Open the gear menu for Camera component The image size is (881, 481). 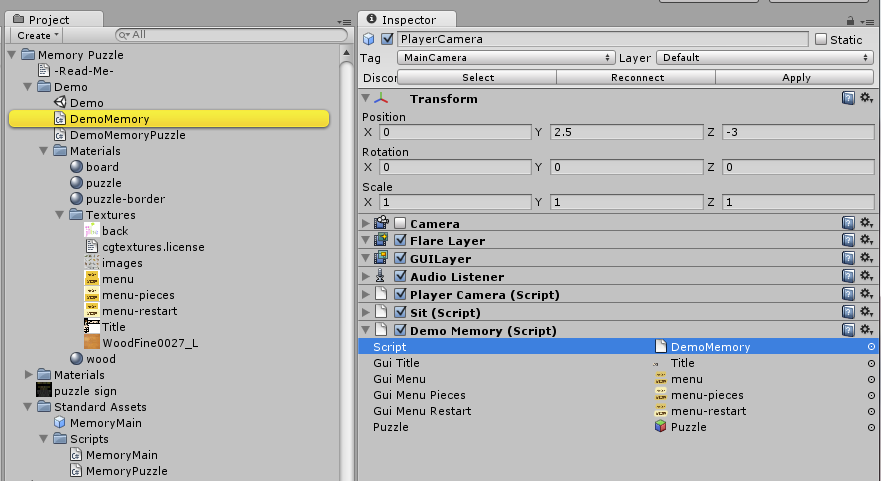coord(867,223)
